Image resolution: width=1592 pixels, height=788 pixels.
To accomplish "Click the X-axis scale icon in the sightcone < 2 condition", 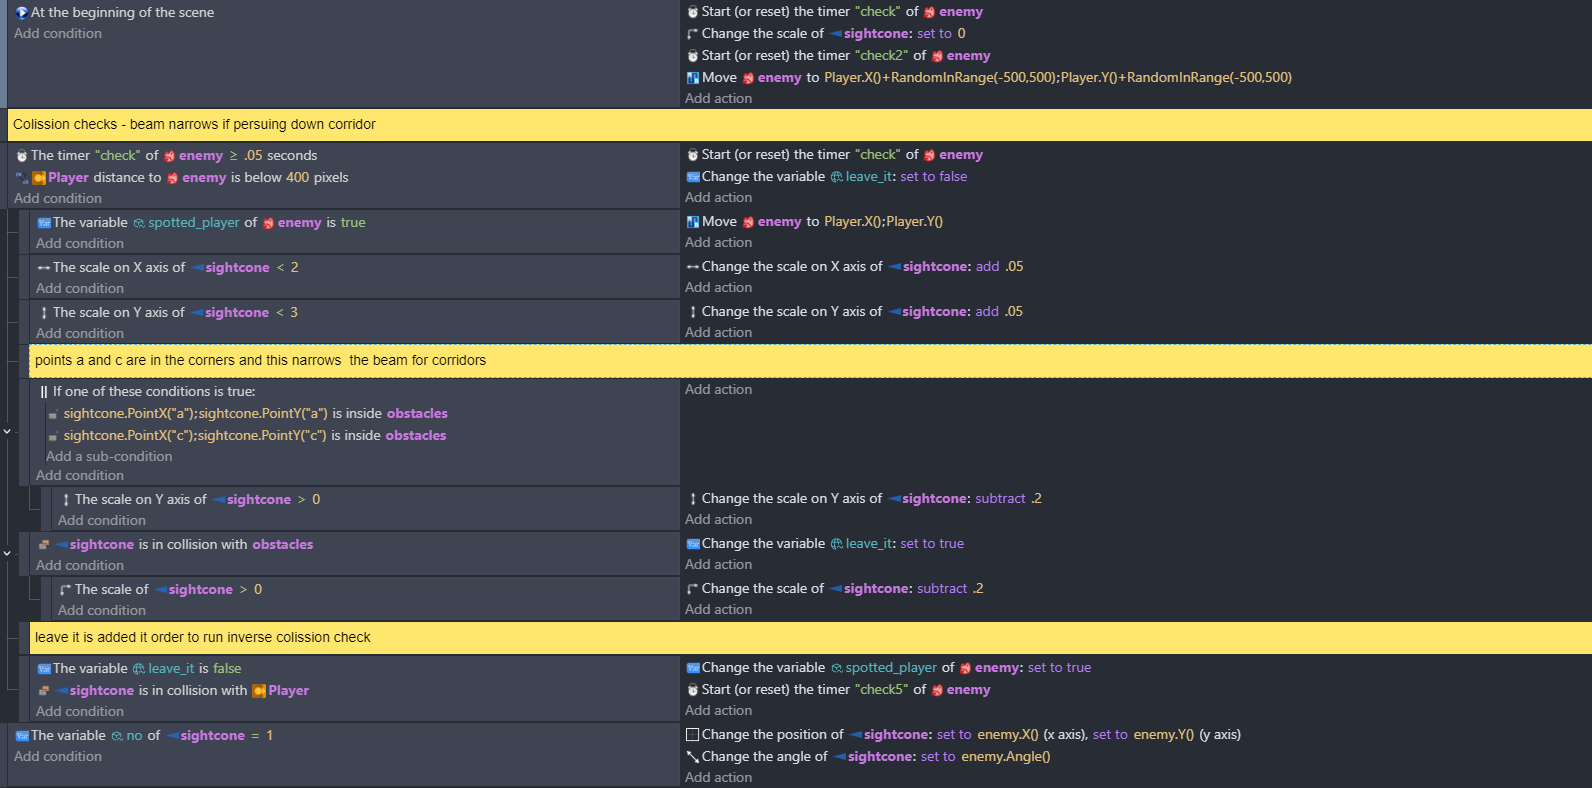I will [x=44, y=268].
